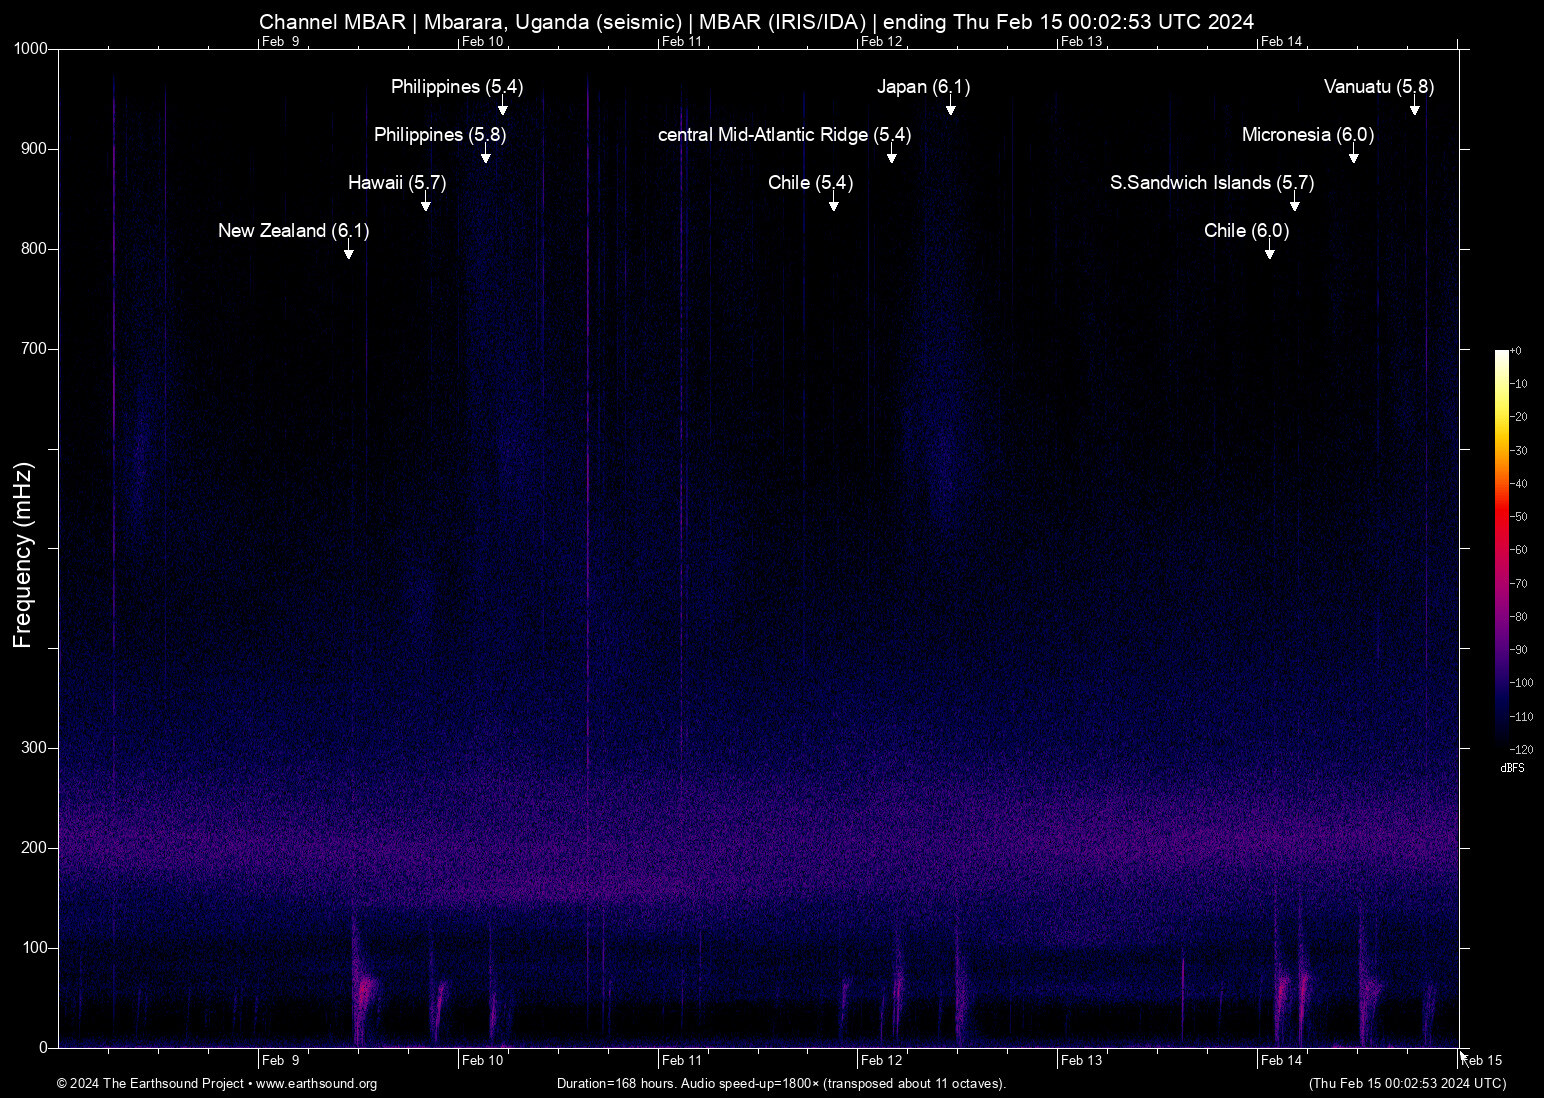
Task: Select the Duration=168 hours footer text
Action: click(780, 1084)
